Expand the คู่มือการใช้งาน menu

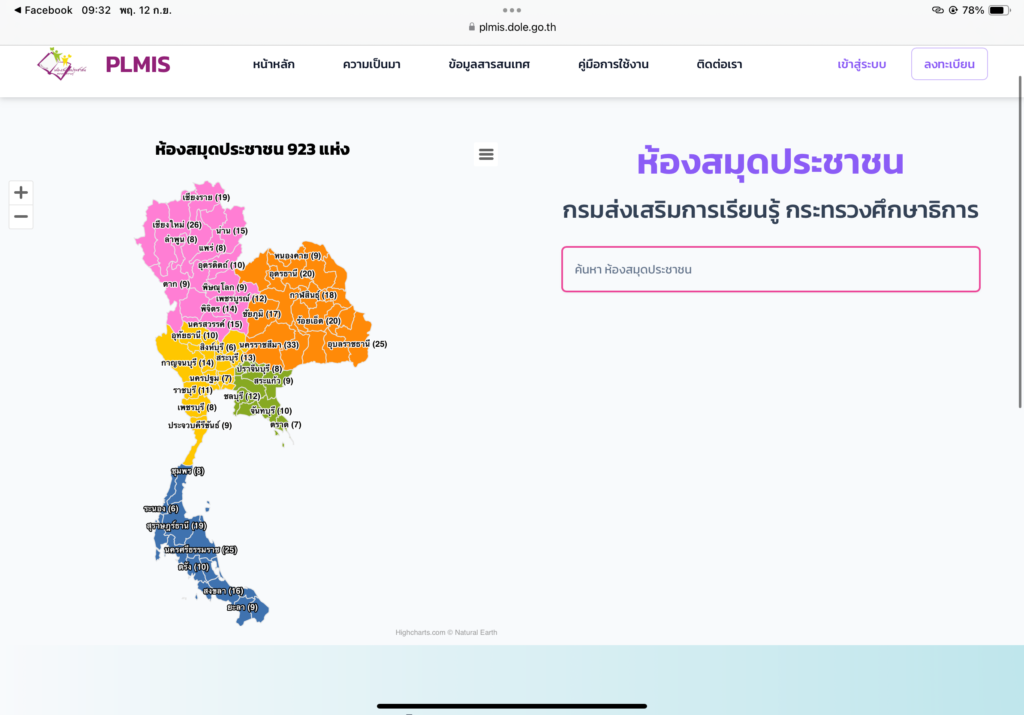pyautogui.click(x=613, y=65)
